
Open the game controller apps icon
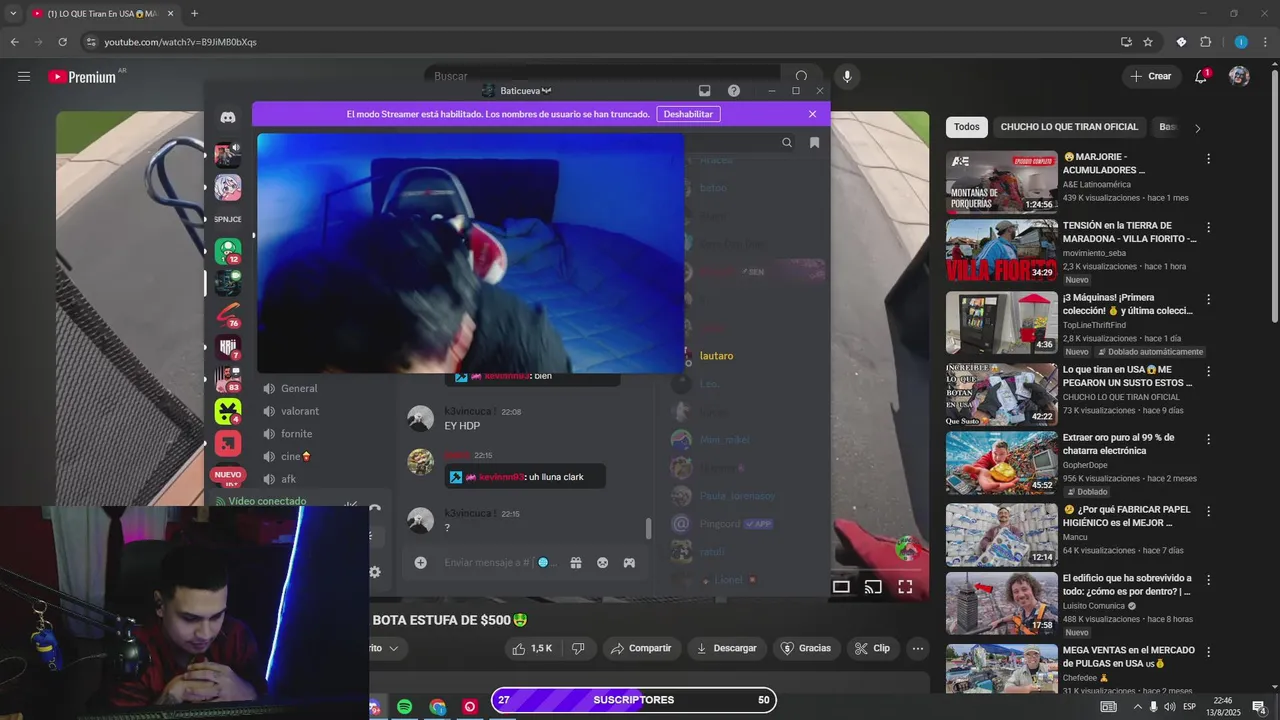coord(629,563)
